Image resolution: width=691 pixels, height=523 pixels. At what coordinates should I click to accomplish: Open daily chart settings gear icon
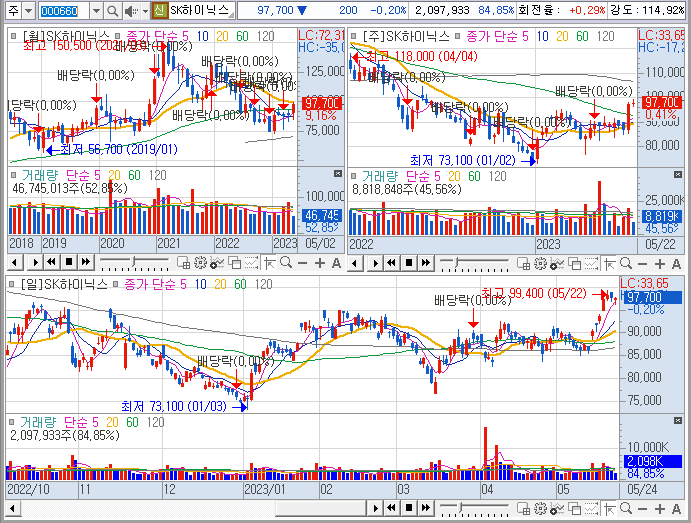coord(540,508)
